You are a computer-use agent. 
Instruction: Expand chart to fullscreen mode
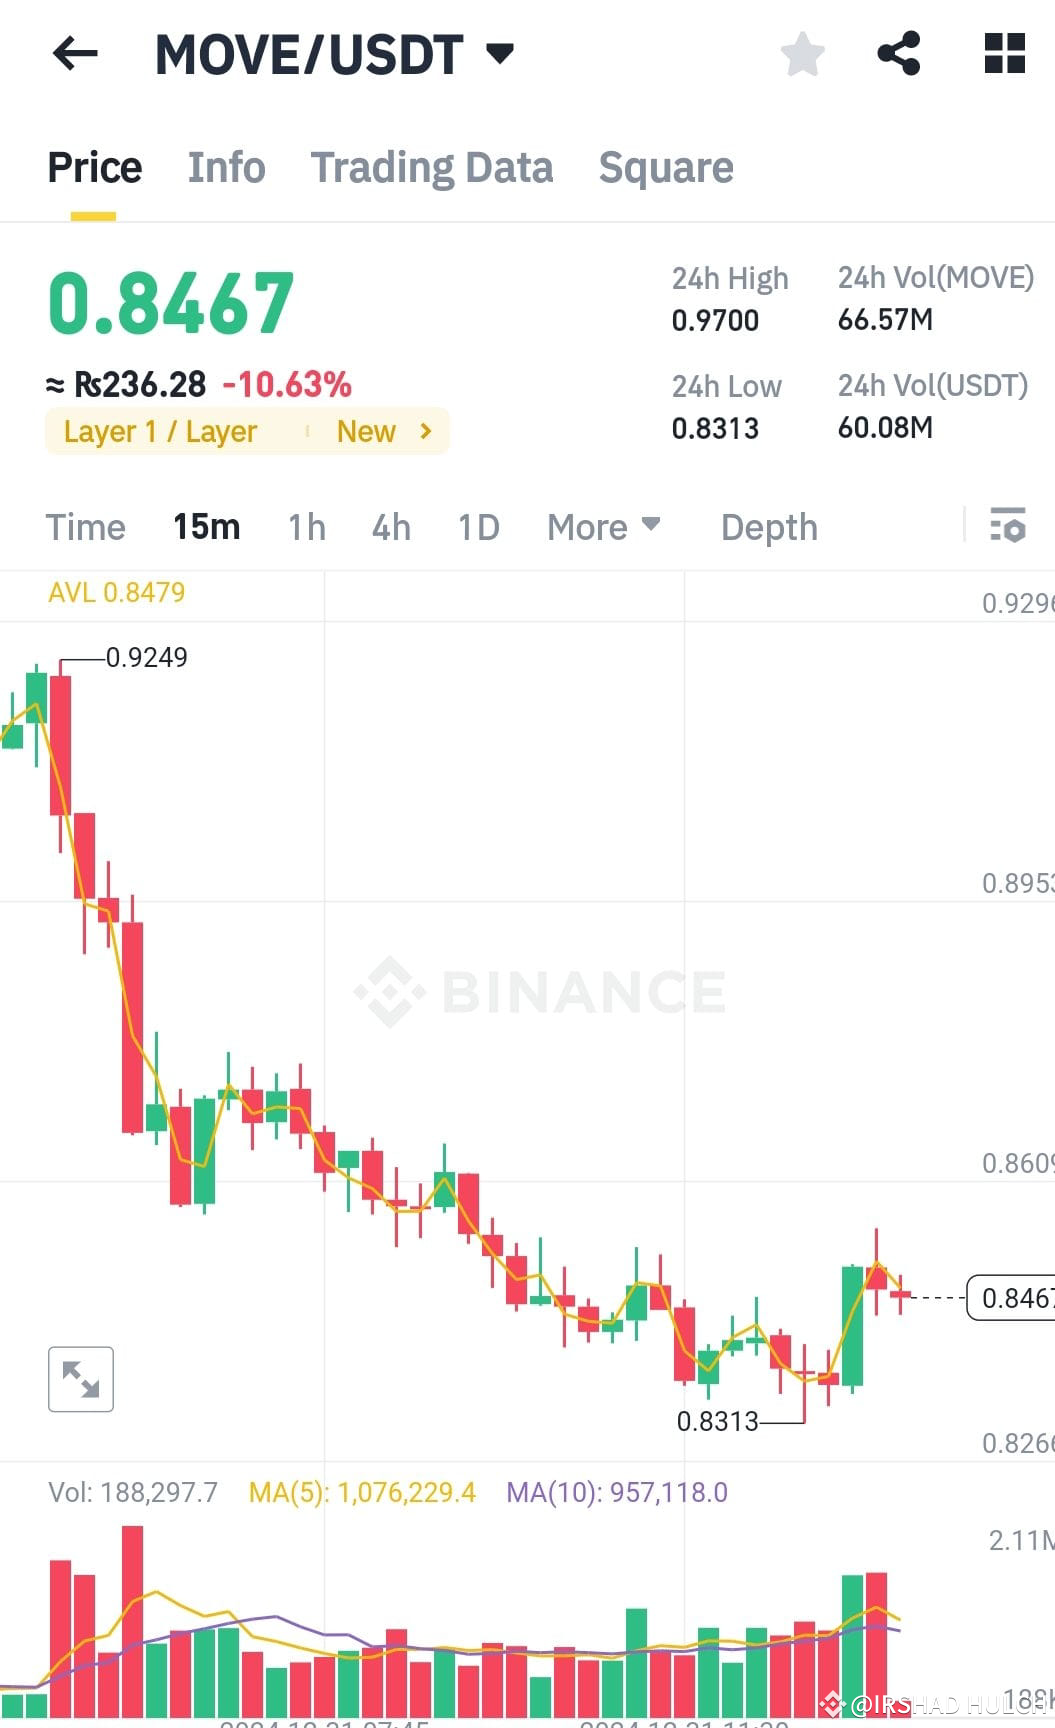tap(80, 1378)
